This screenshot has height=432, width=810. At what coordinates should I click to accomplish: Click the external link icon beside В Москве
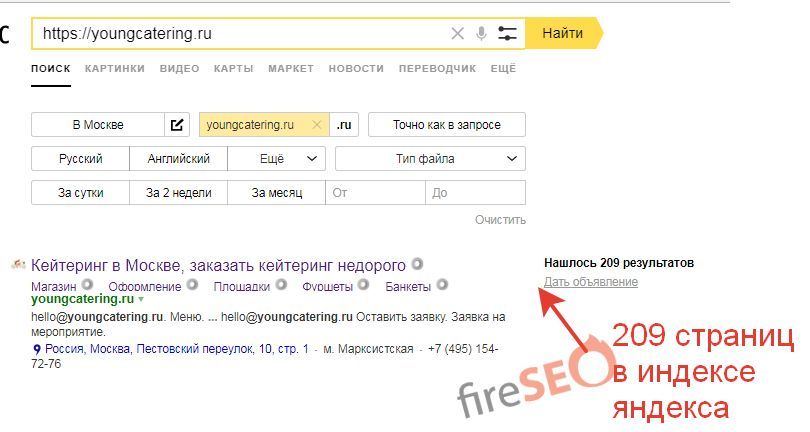pyautogui.click(x=177, y=125)
